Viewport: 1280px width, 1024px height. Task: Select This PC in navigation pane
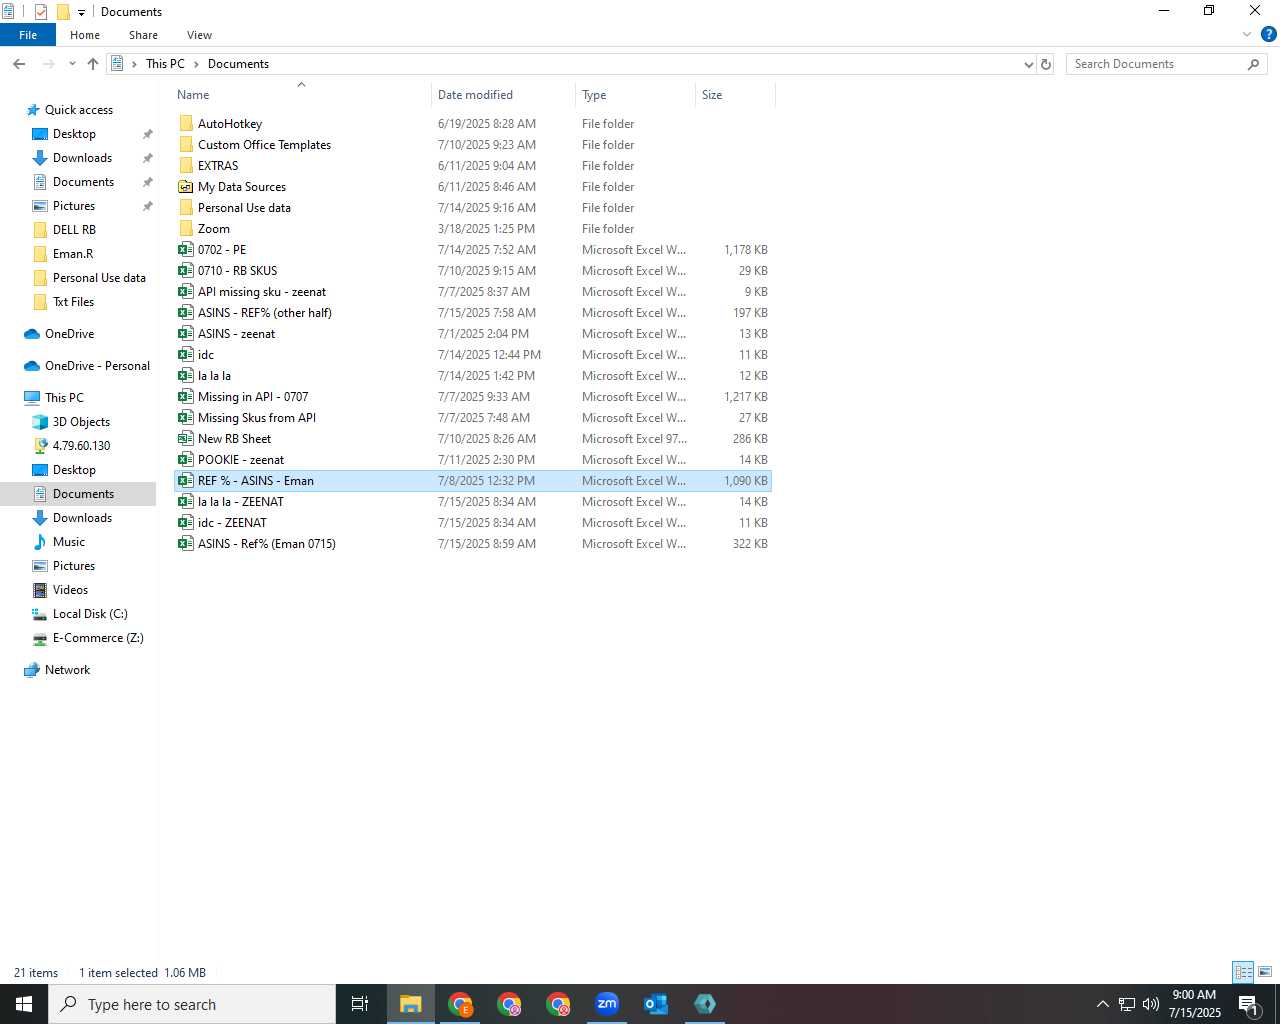(64, 398)
